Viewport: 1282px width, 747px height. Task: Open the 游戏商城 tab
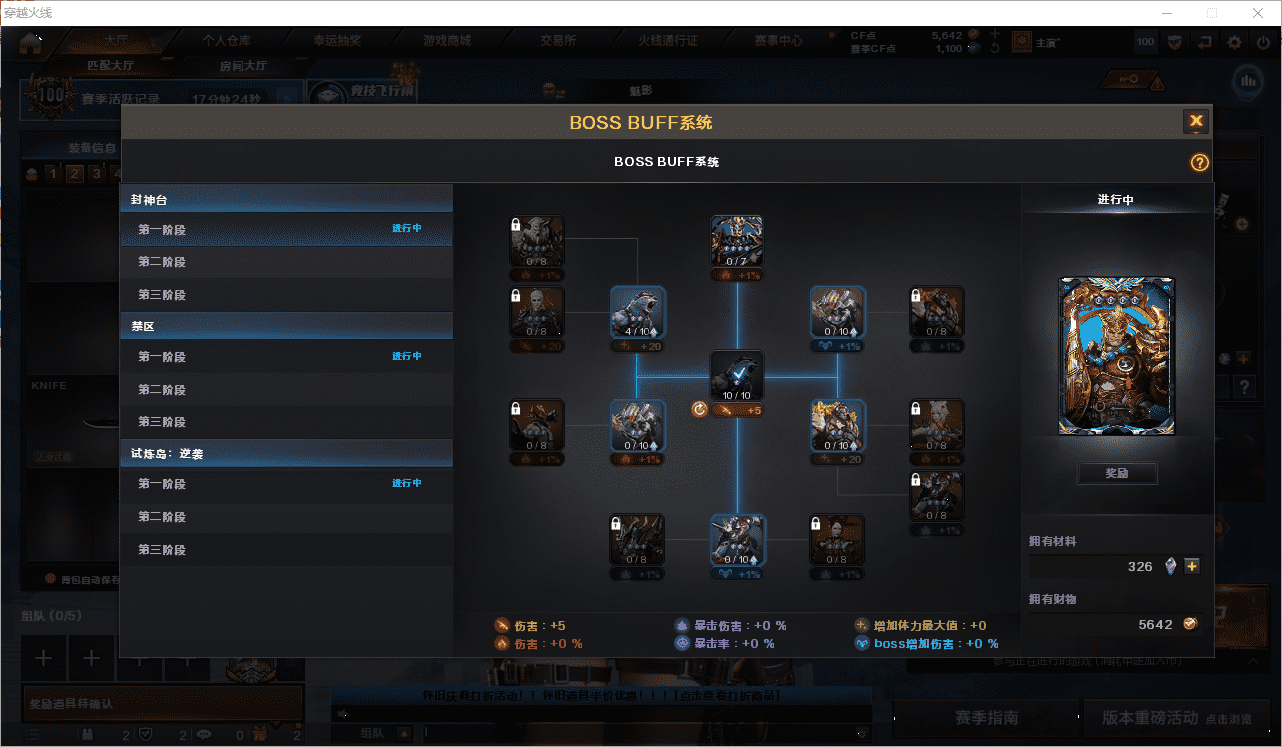pos(447,41)
